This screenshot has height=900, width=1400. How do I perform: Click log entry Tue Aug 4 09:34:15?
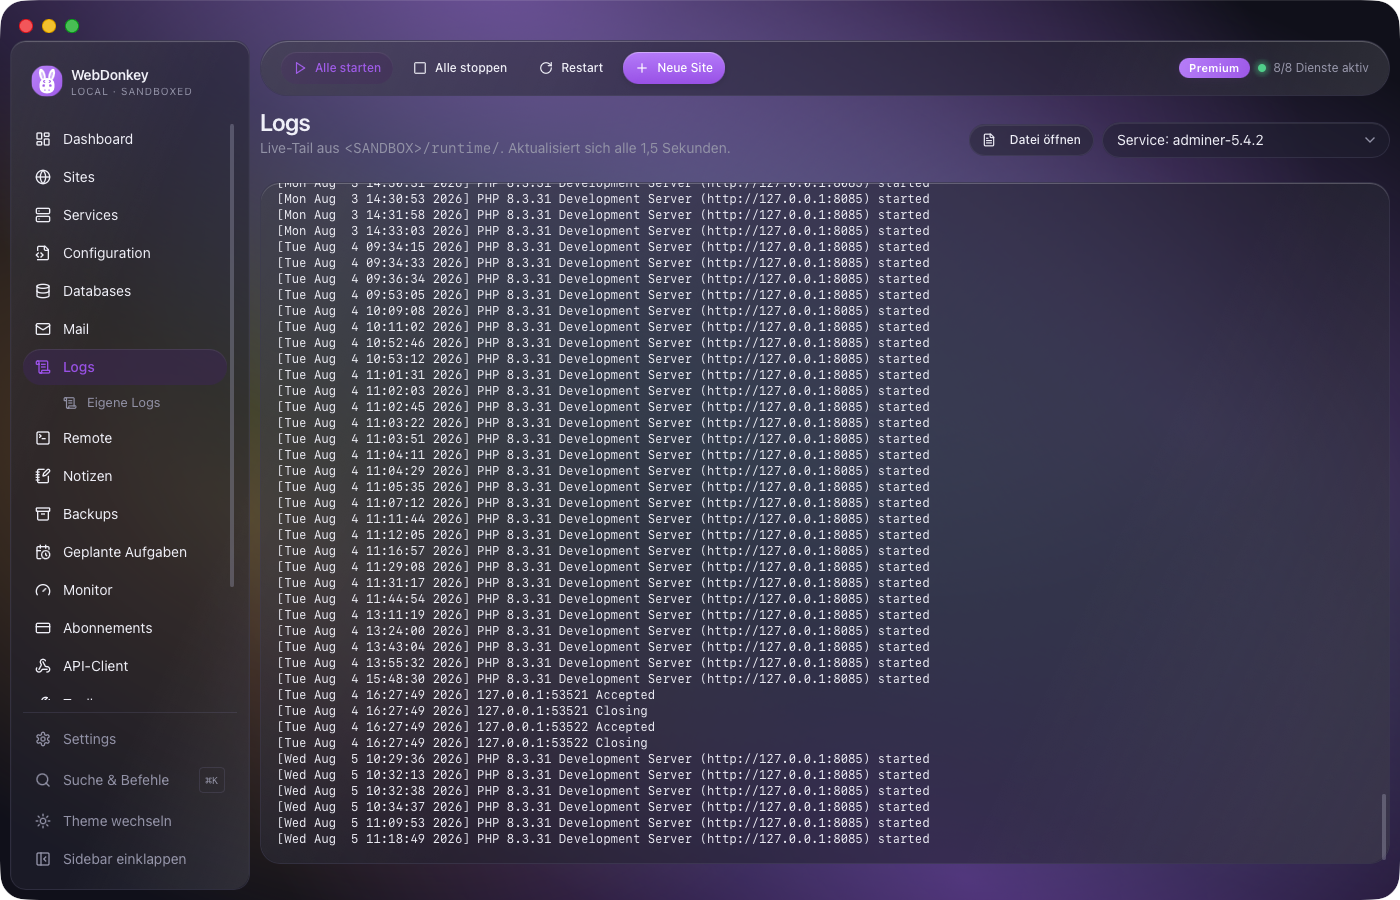point(603,247)
